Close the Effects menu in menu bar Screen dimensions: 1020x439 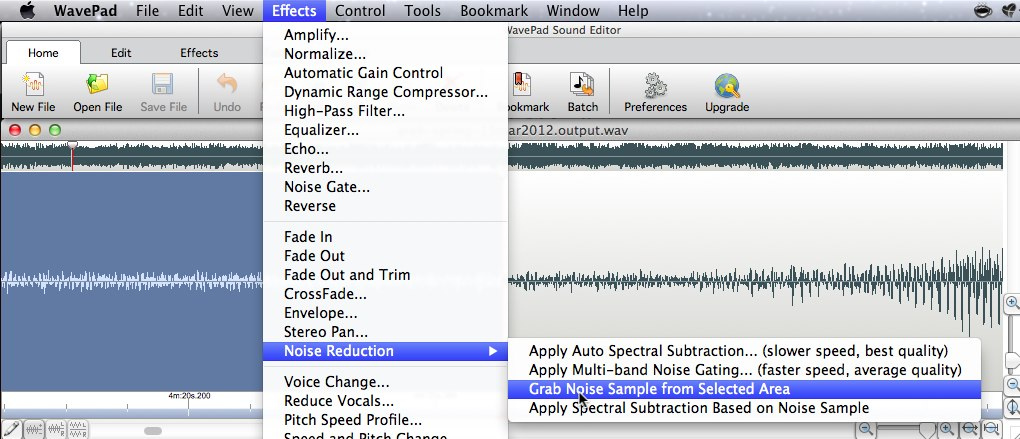294,10
